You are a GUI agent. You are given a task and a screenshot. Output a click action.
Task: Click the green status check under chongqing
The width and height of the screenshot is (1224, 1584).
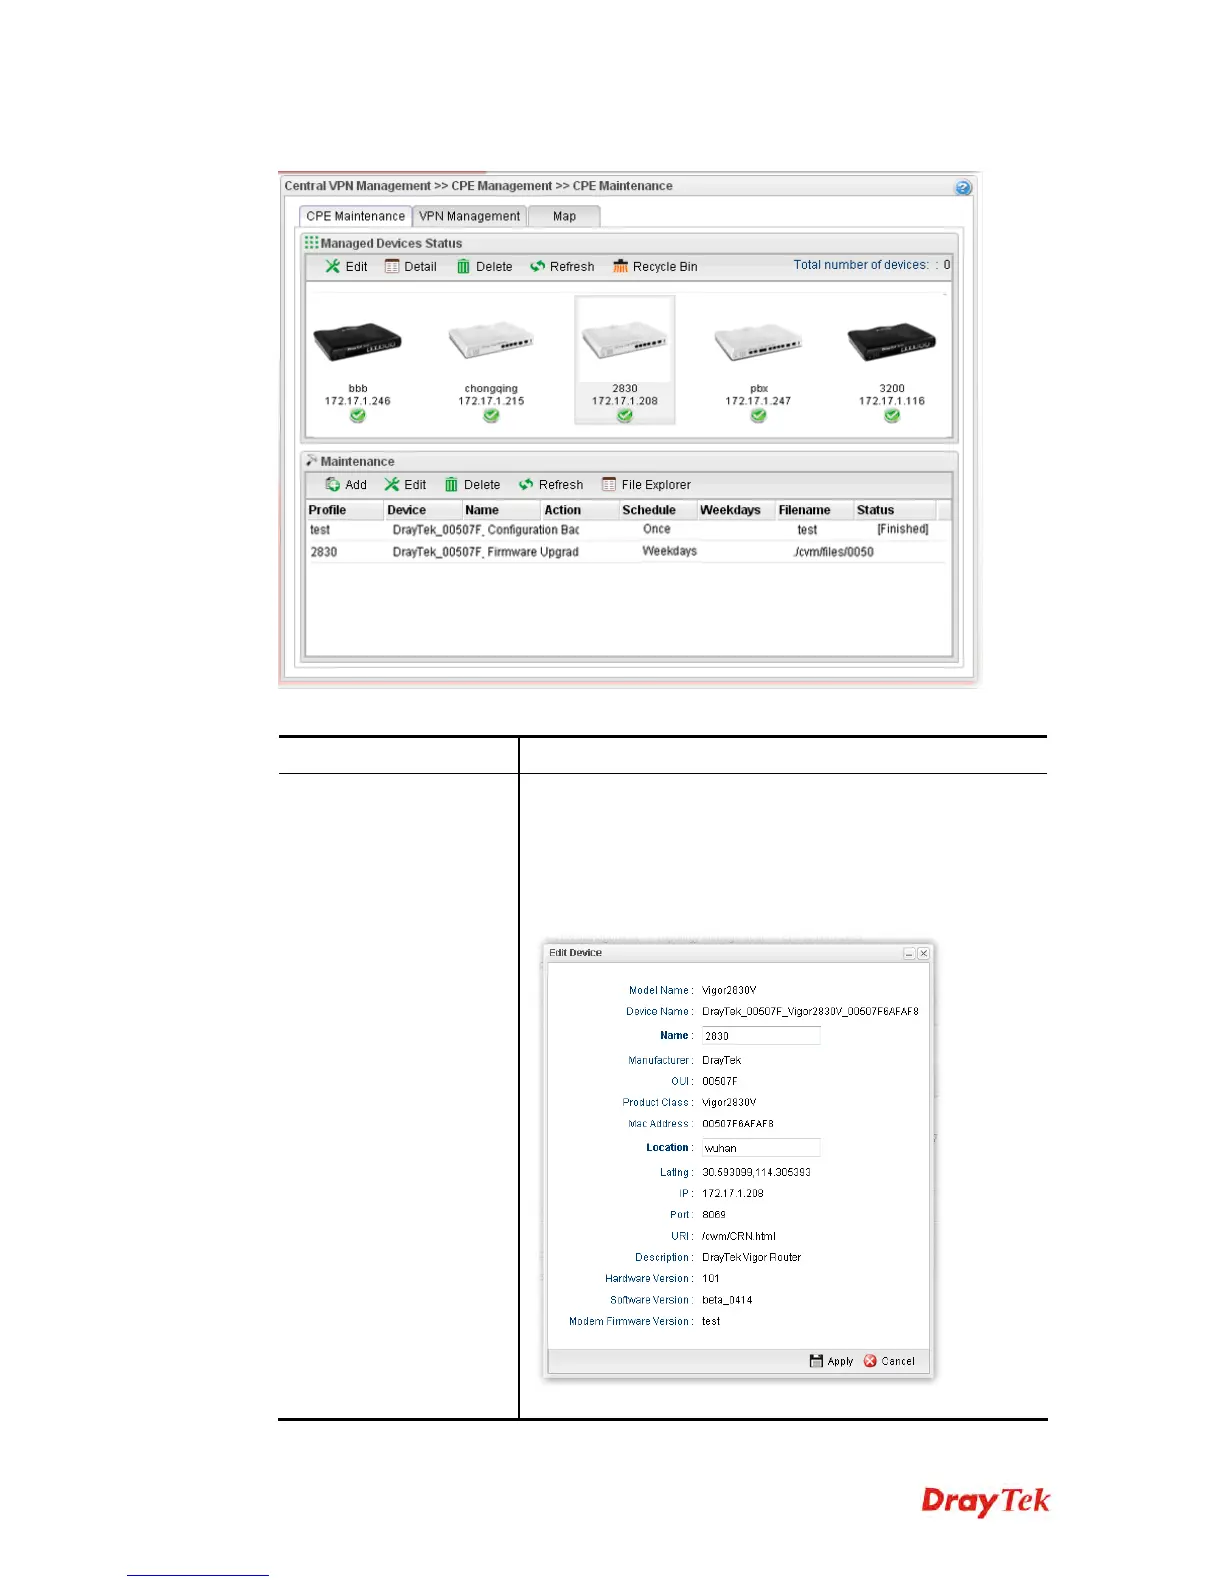[x=491, y=416]
